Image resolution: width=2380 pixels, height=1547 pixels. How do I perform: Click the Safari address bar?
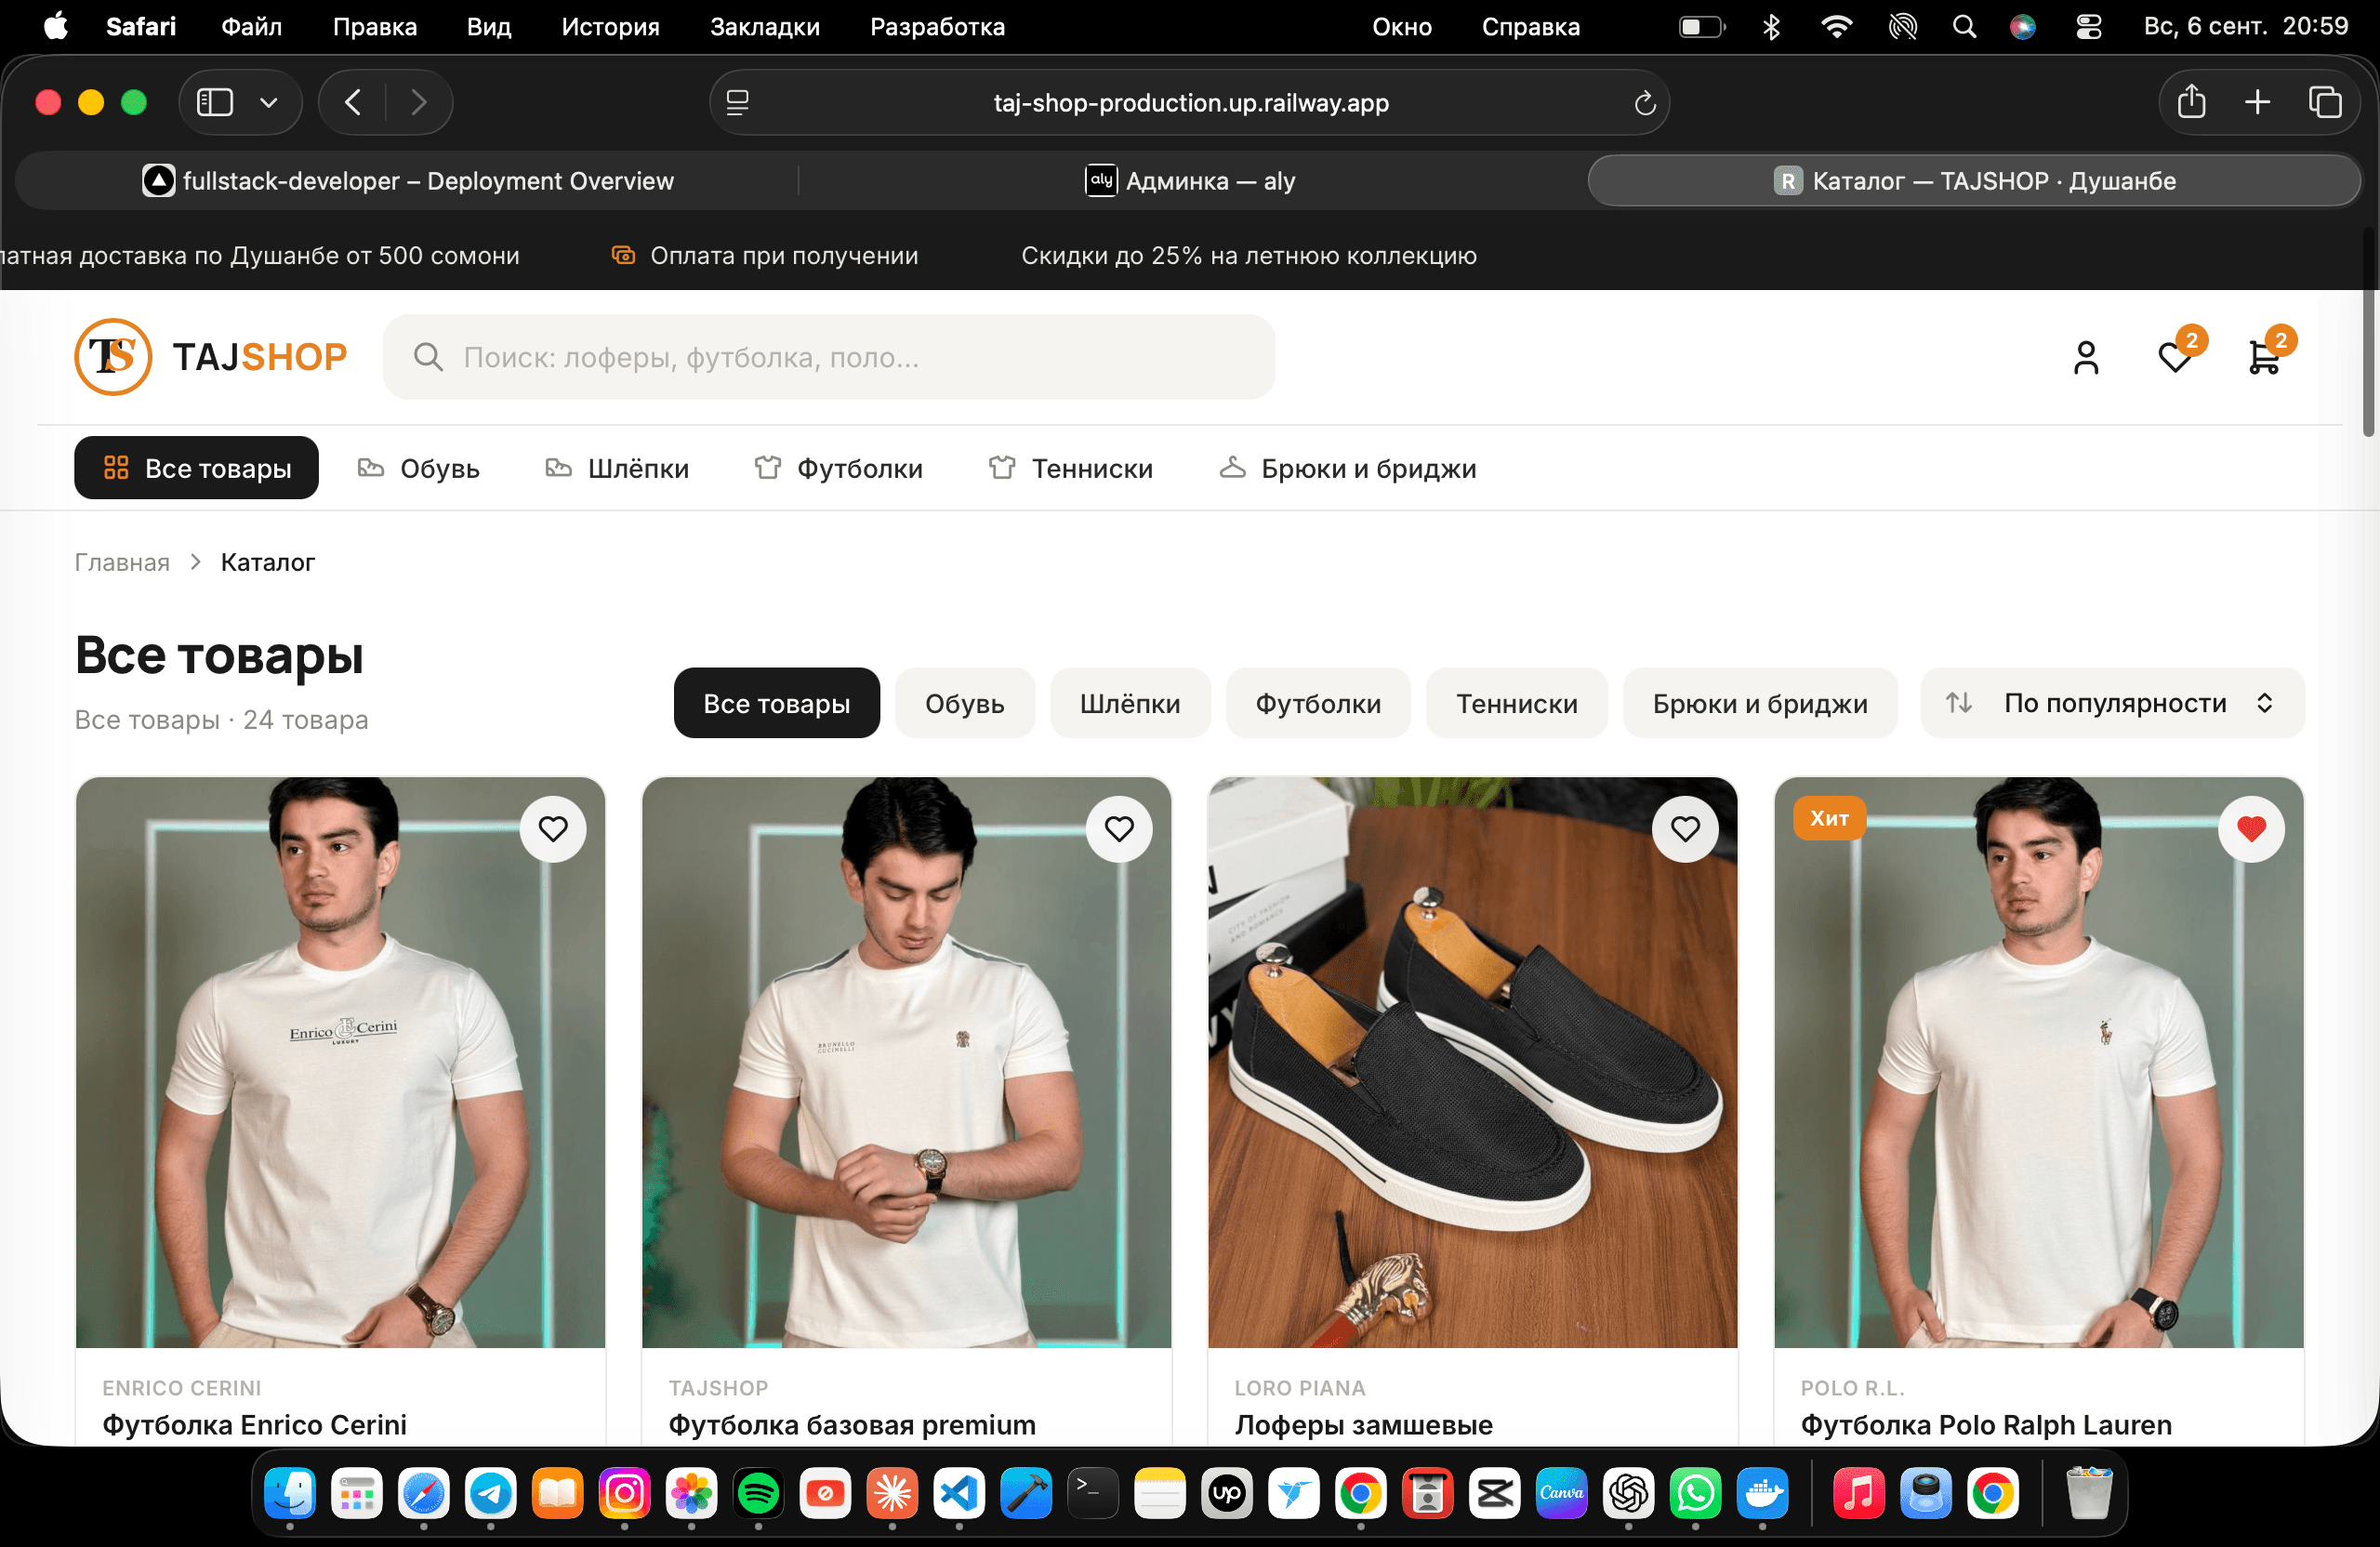1189,103
